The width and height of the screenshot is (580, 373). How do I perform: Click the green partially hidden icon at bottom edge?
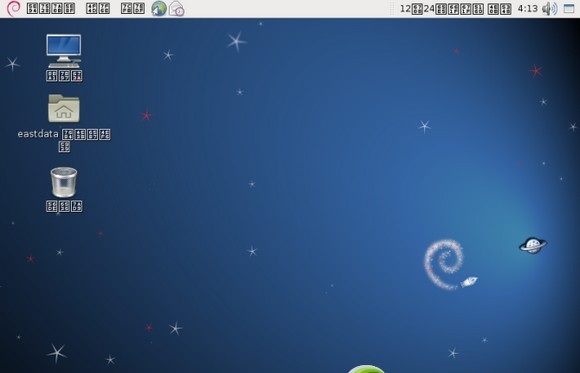[366, 369]
